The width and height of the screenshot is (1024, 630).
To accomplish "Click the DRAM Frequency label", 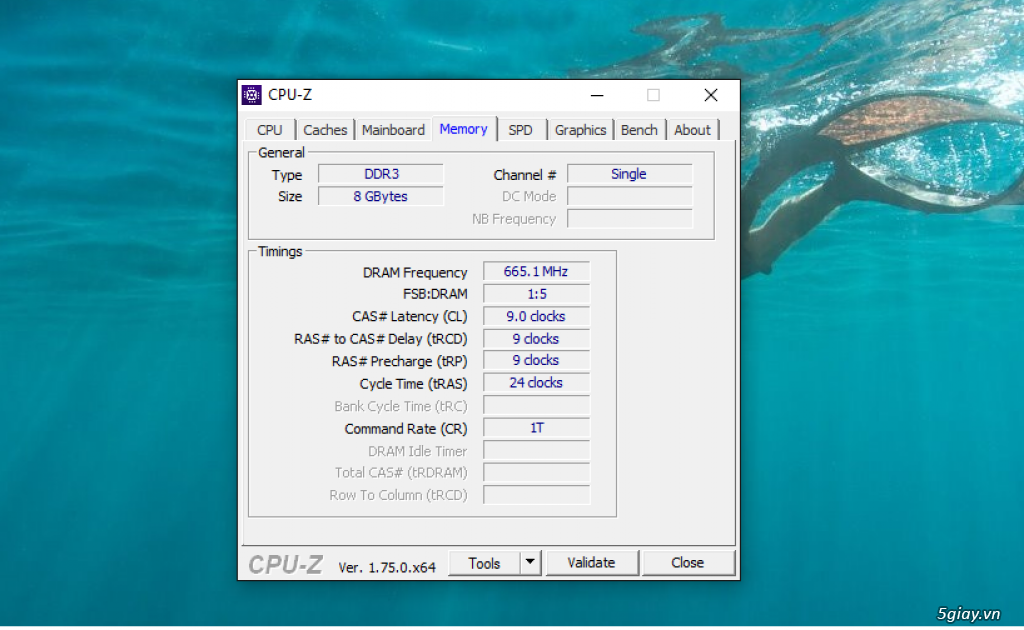I will [415, 272].
